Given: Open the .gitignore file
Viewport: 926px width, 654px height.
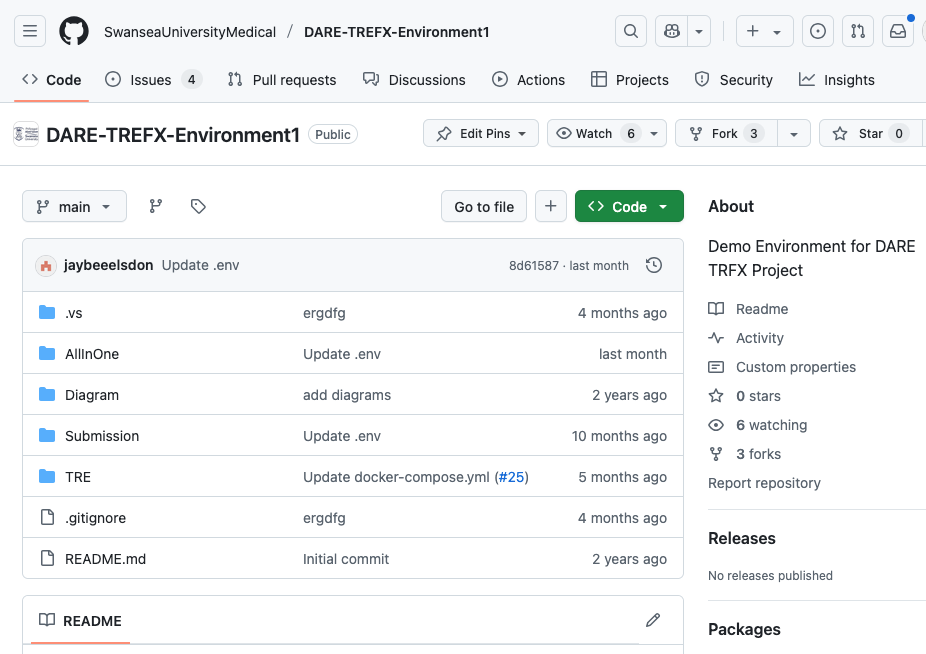Looking at the screenshot, I should tap(96, 518).
